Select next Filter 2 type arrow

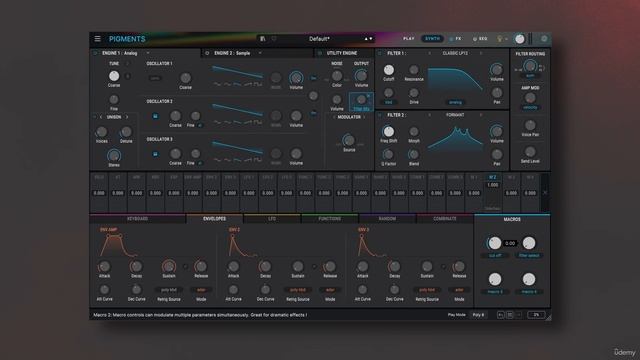(481, 115)
